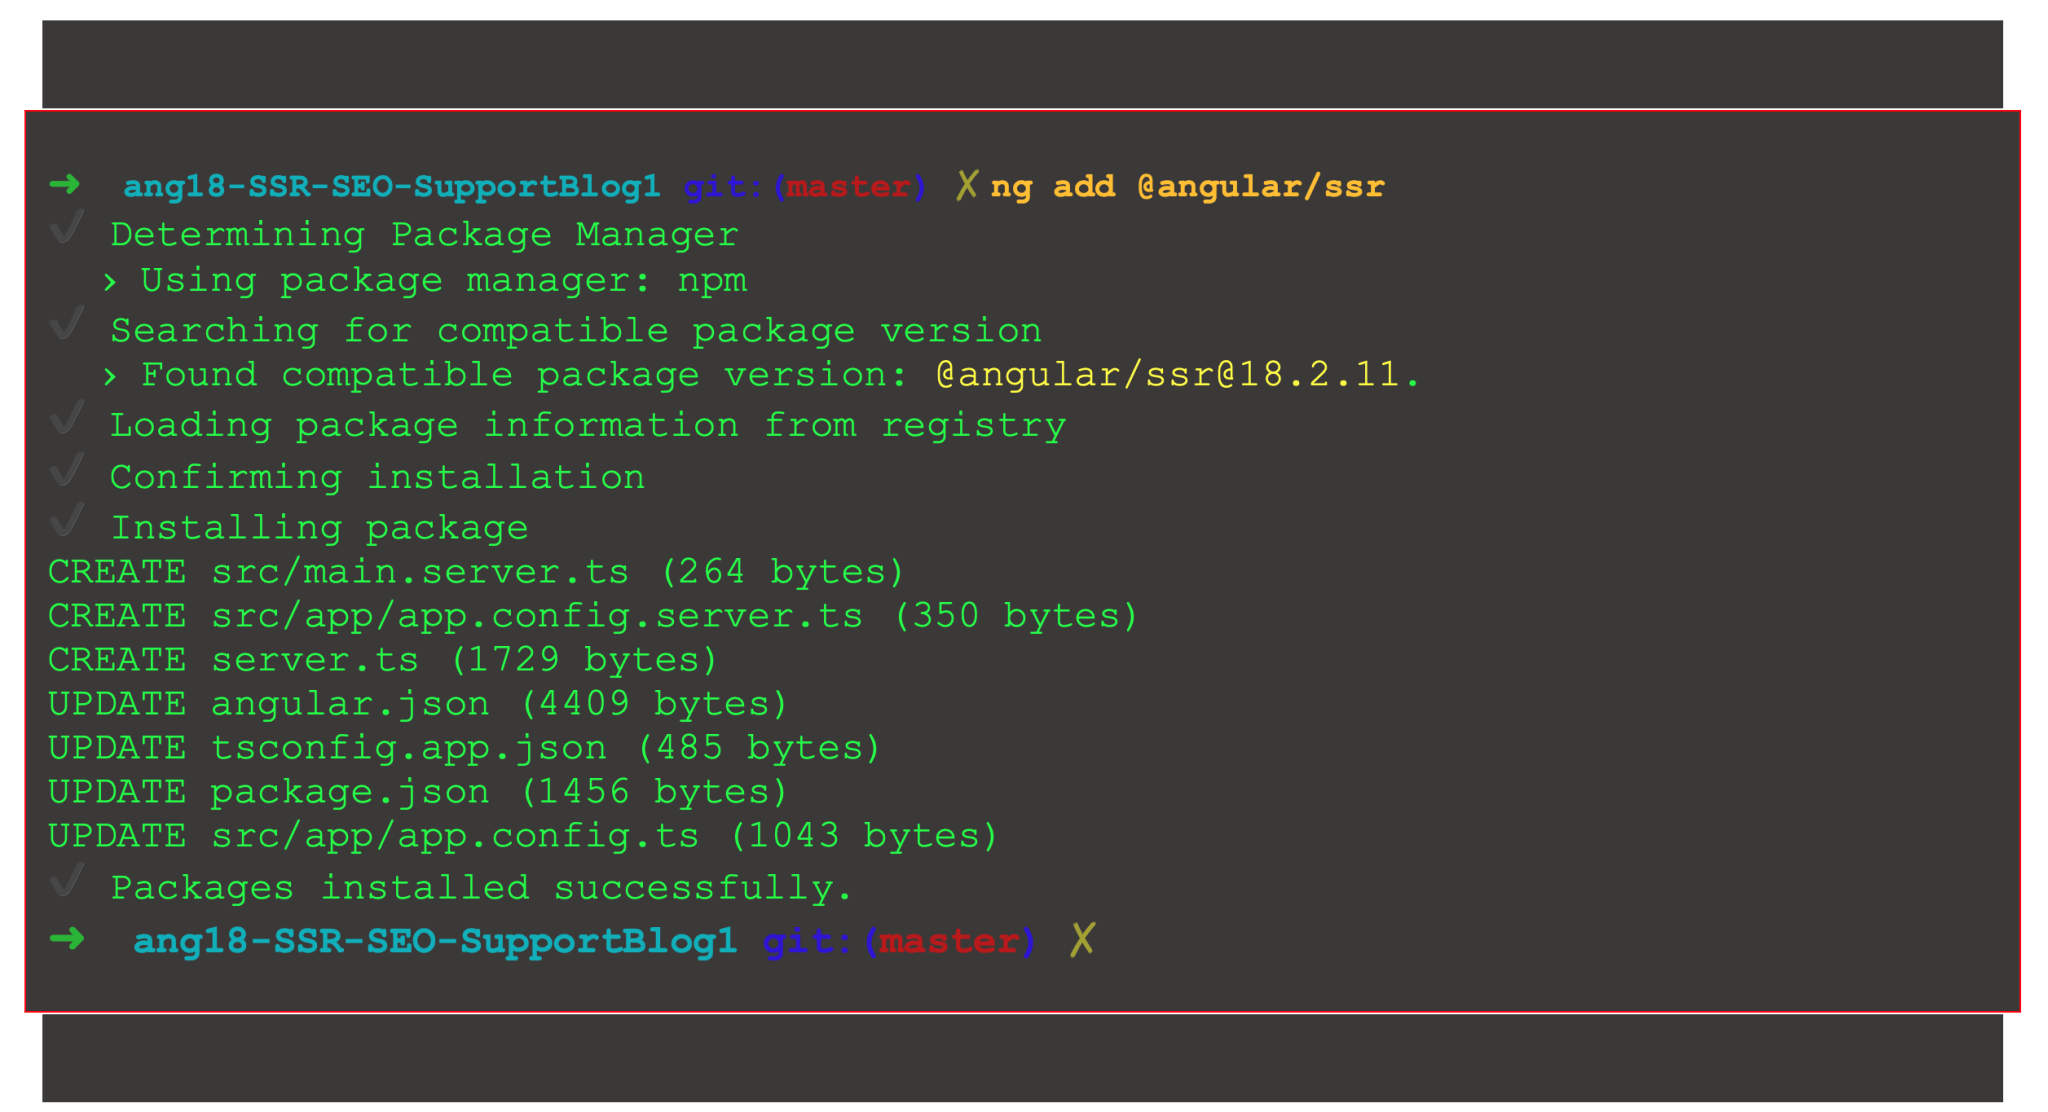Screen dimensions: 2048x1112
Task: Click the src/main.server.ts file path
Action: pos(420,572)
